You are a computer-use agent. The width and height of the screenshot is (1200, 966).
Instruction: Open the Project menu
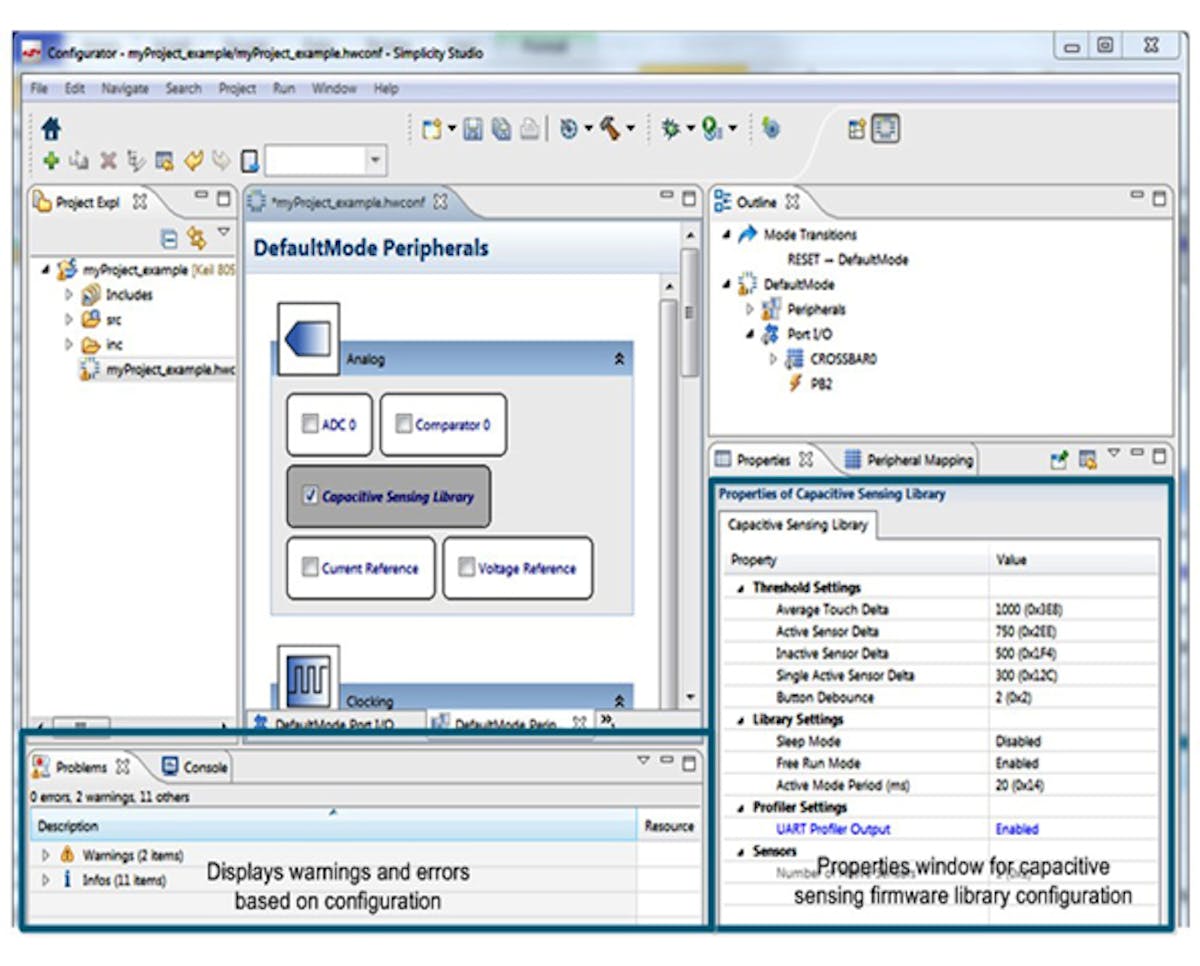tap(237, 88)
